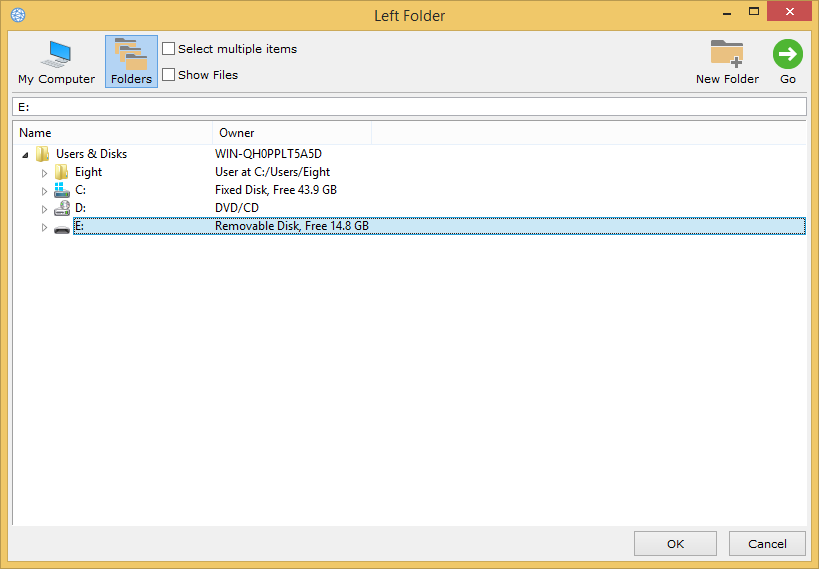Click the path input field showing E:
Screen dimensions: 819x569
coord(409,107)
